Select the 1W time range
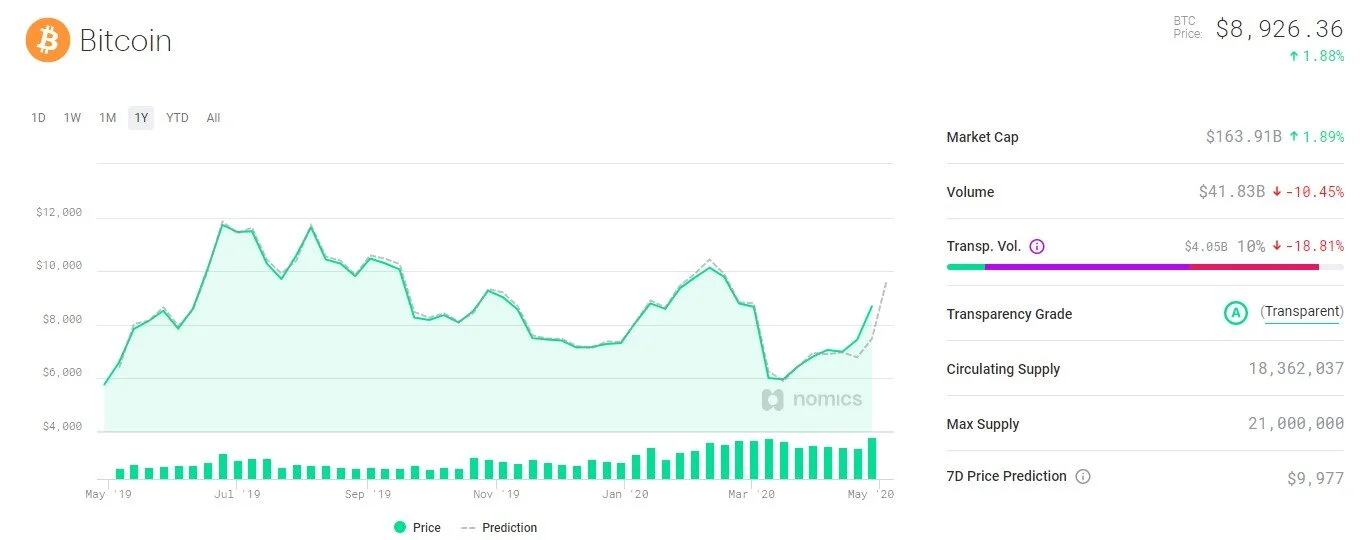 (72, 118)
